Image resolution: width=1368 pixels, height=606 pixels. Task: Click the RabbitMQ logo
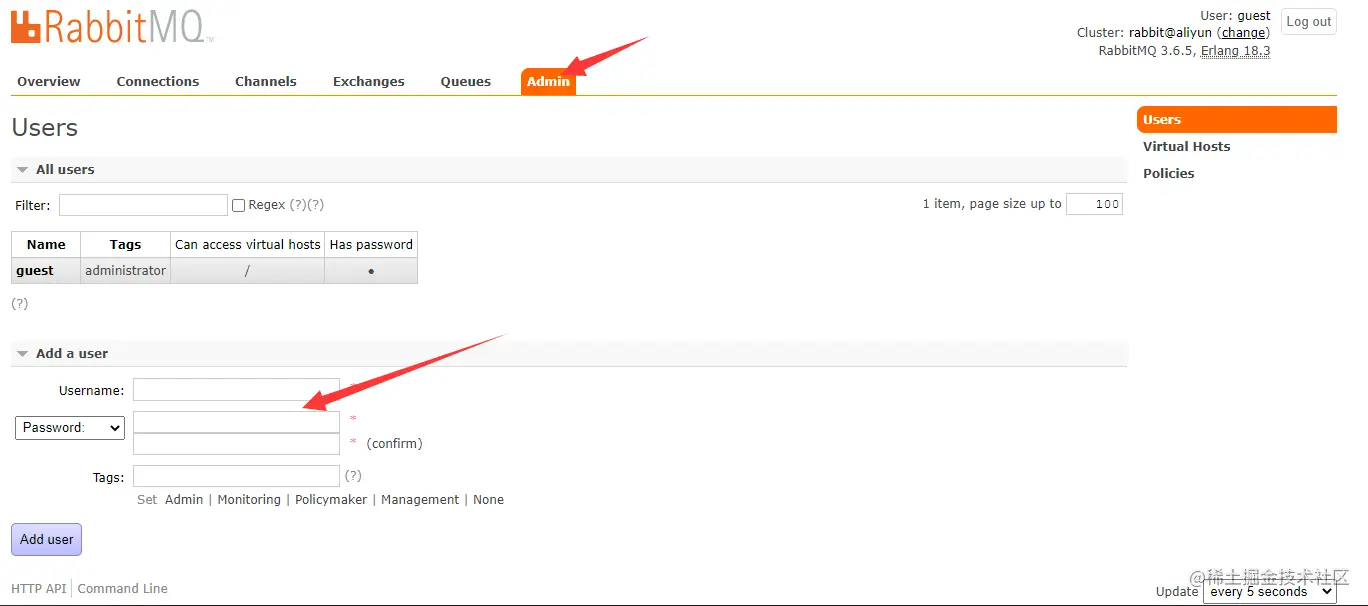(x=111, y=27)
